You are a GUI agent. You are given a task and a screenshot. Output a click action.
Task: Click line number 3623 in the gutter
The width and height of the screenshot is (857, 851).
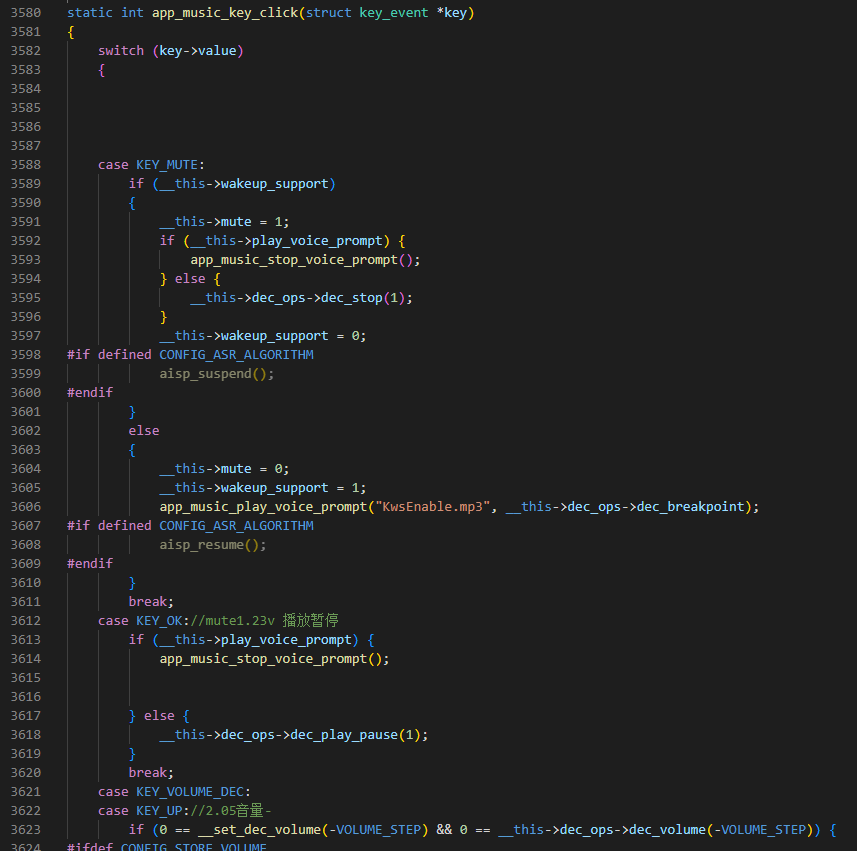tap(26, 830)
